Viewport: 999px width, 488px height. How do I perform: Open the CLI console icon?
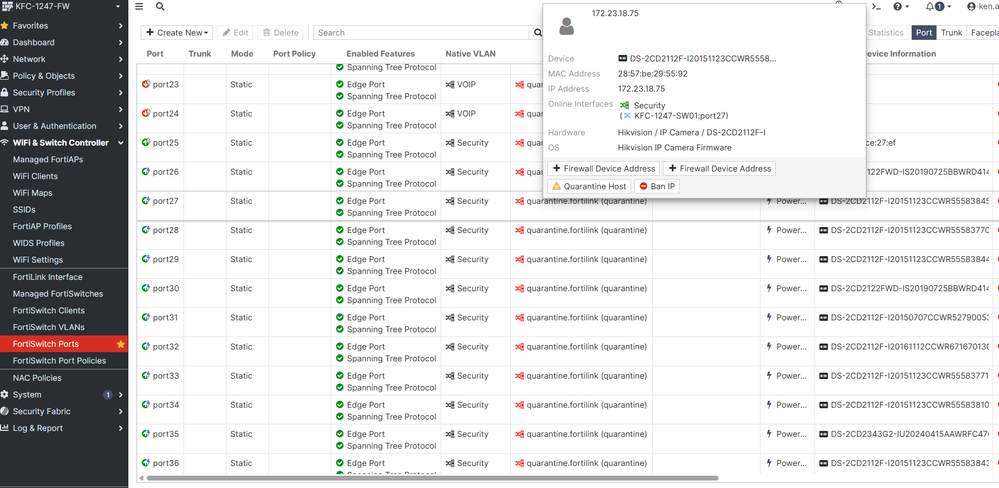click(877, 6)
